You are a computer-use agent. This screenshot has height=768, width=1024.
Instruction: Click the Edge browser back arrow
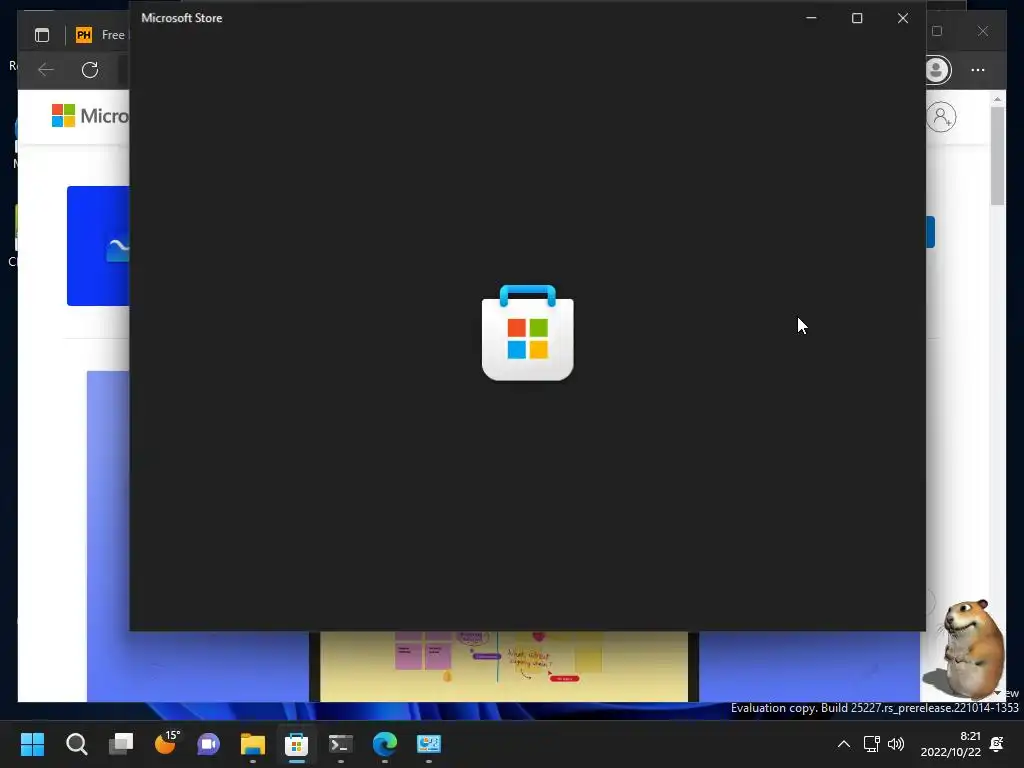click(x=46, y=70)
